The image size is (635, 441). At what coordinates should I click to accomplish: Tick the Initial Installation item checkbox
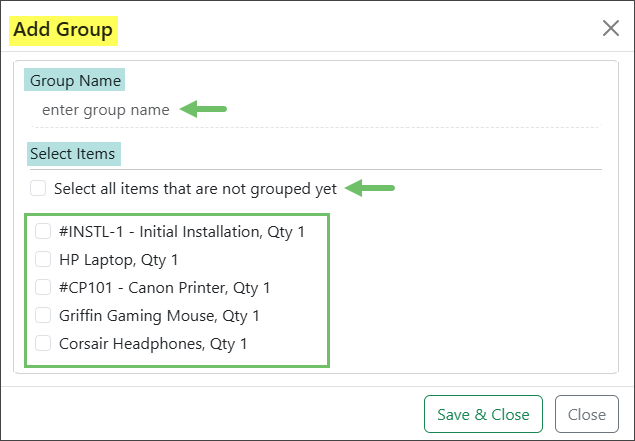43,232
